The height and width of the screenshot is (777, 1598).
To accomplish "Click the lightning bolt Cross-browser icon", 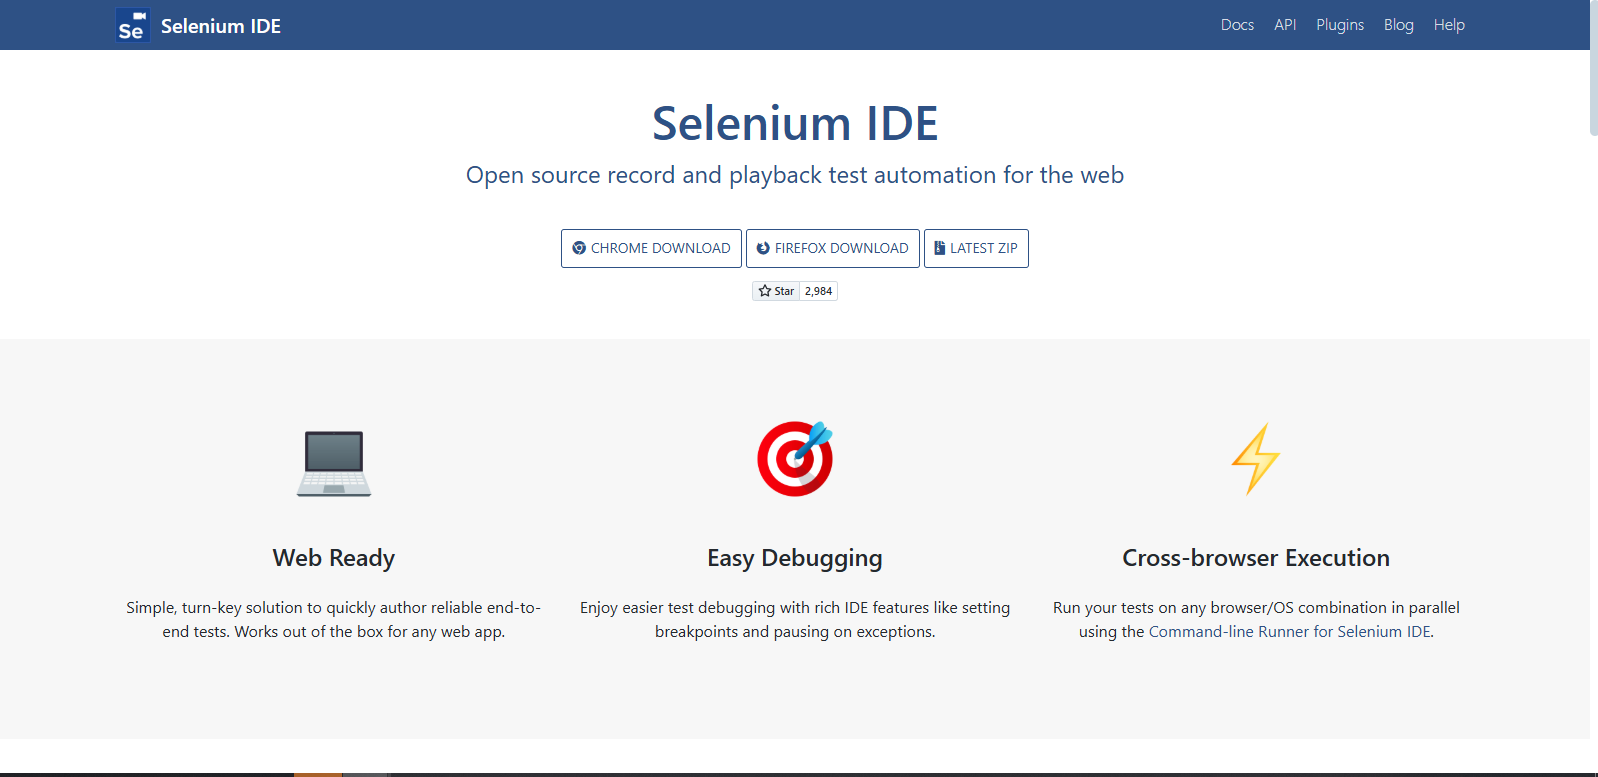I will [1255, 458].
